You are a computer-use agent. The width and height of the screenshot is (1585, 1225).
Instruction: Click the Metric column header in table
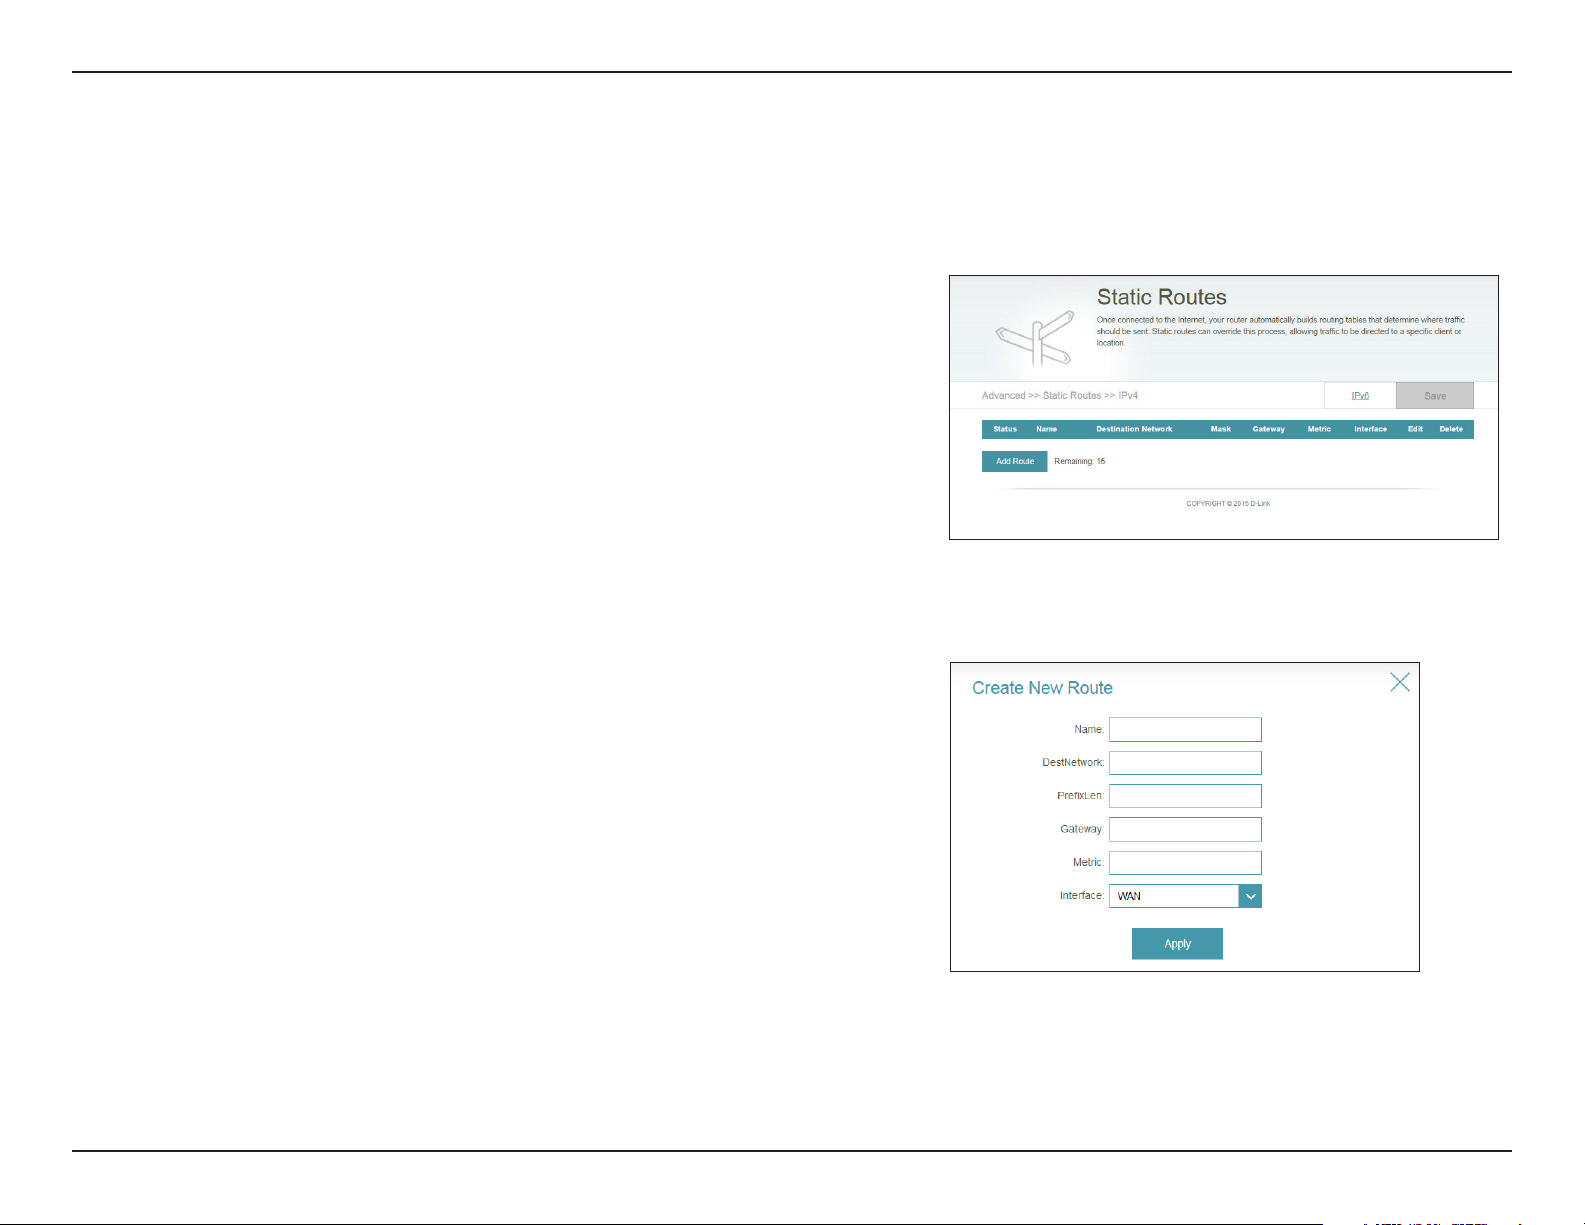point(1319,429)
